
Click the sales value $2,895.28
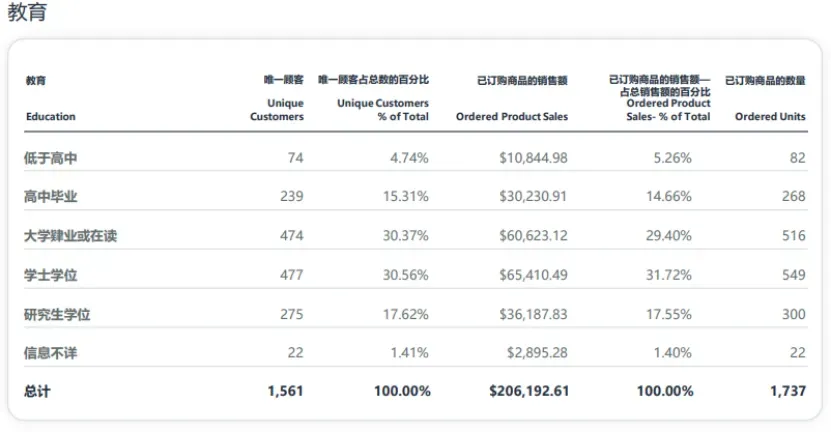pyautogui.click(x=537, y=353)
